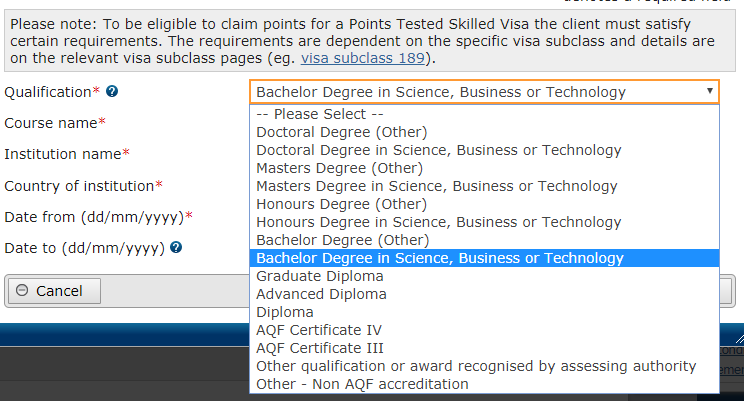Click the Cancel button
Viewport: 744px width, 401px height.
coord(55,291)
